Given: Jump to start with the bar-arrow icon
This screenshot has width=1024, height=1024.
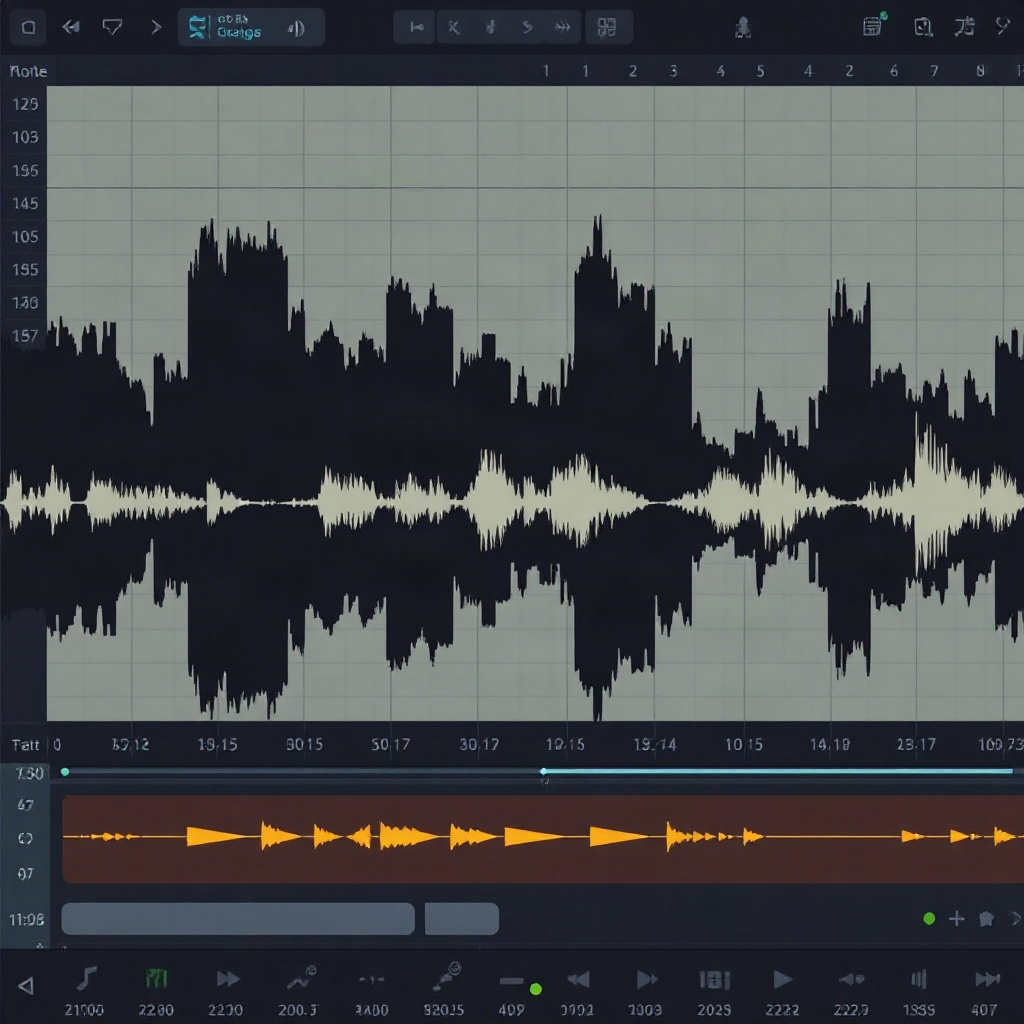Looking at the screenshot, I should point(416,27).
